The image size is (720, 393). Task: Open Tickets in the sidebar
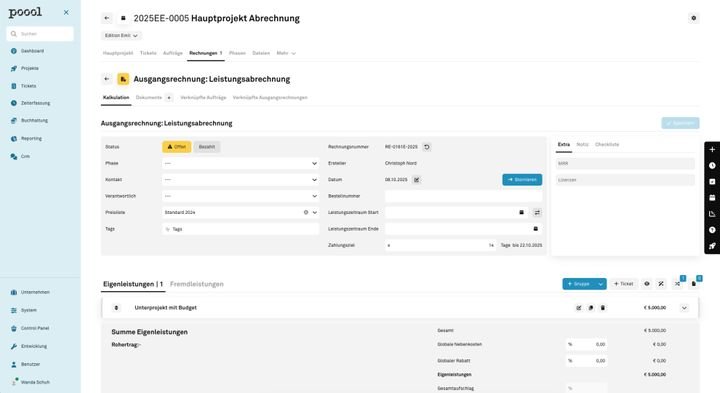28,86
